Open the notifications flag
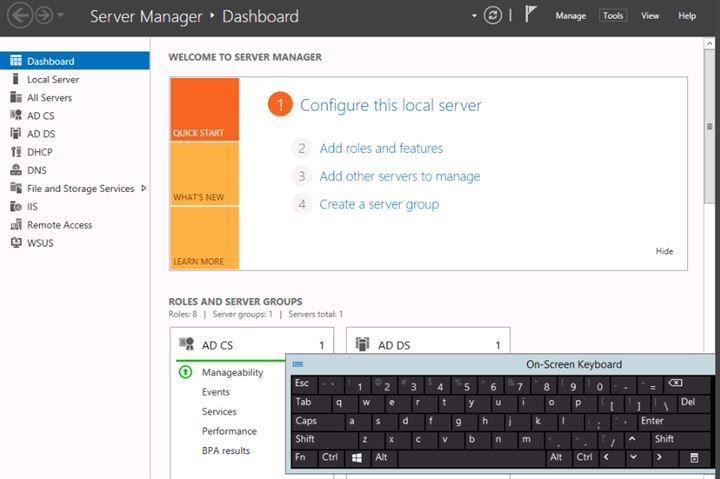 pyautogui.click(x=531, y=16)
